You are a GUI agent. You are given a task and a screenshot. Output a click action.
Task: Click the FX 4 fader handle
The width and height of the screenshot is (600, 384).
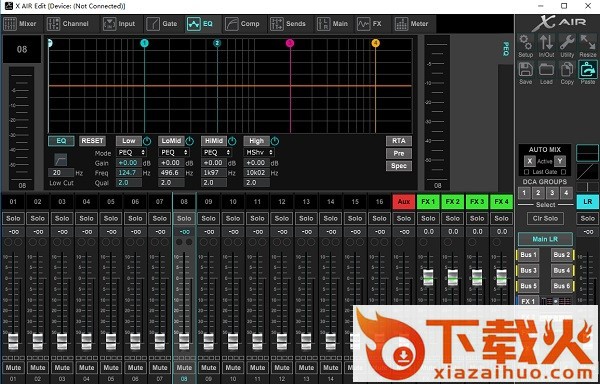pyautogui.click(x=501, y=277)
